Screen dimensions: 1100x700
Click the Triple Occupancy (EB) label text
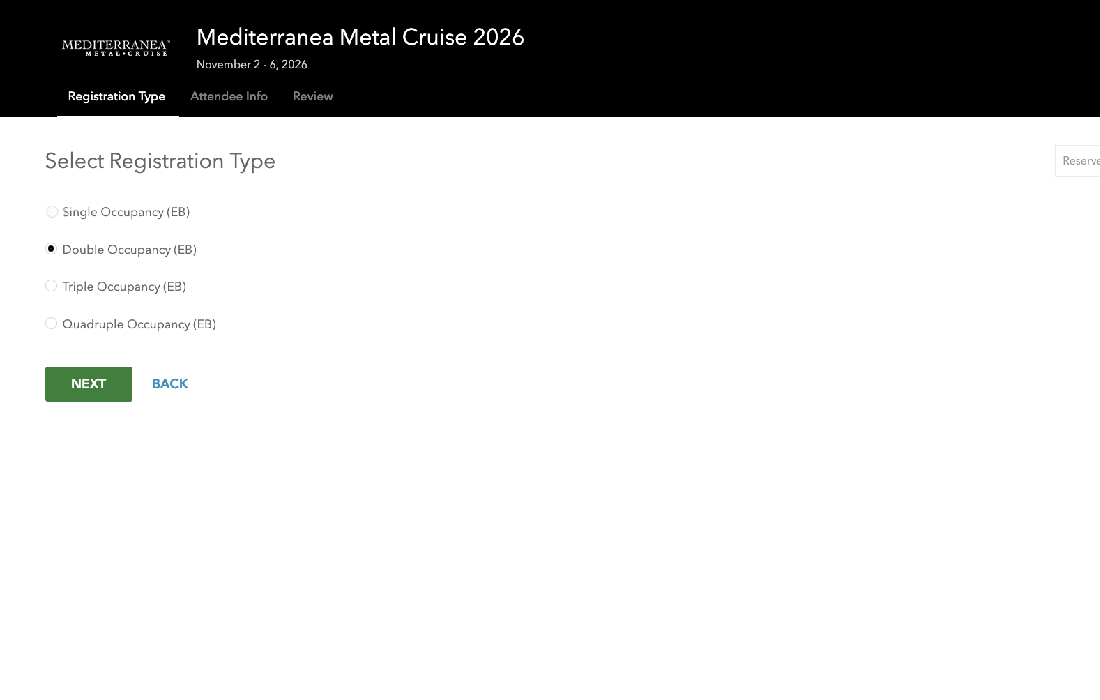point(124,287)
